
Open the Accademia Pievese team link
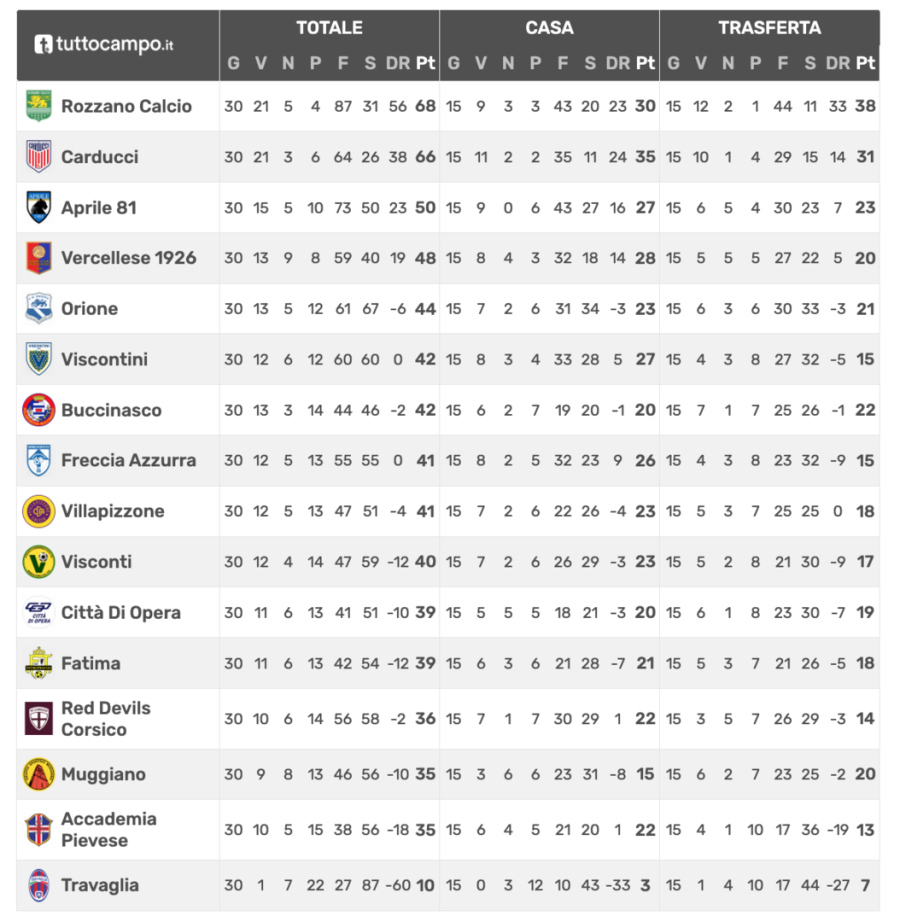108,829
